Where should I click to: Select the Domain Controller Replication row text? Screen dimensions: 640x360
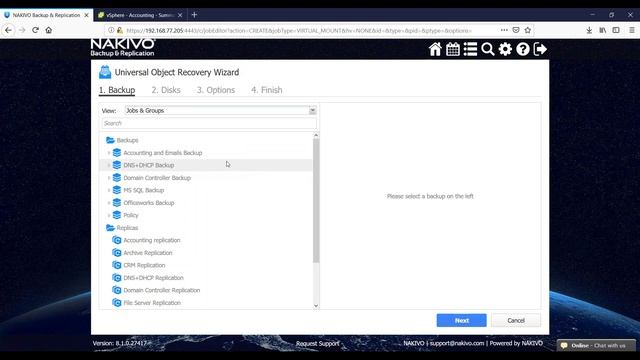click(x=162, y=290)
